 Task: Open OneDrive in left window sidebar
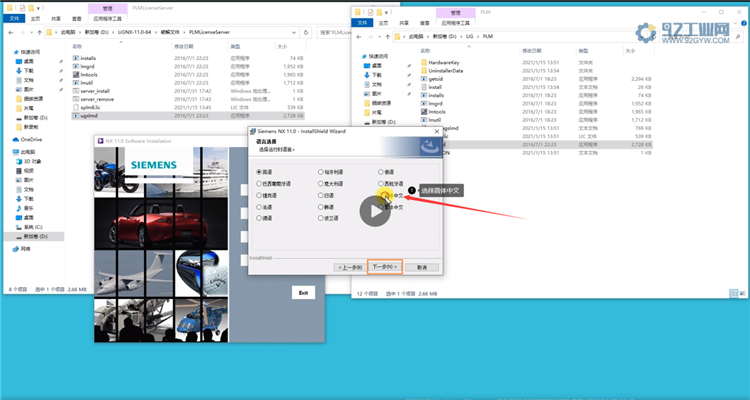tap(31, 139)
